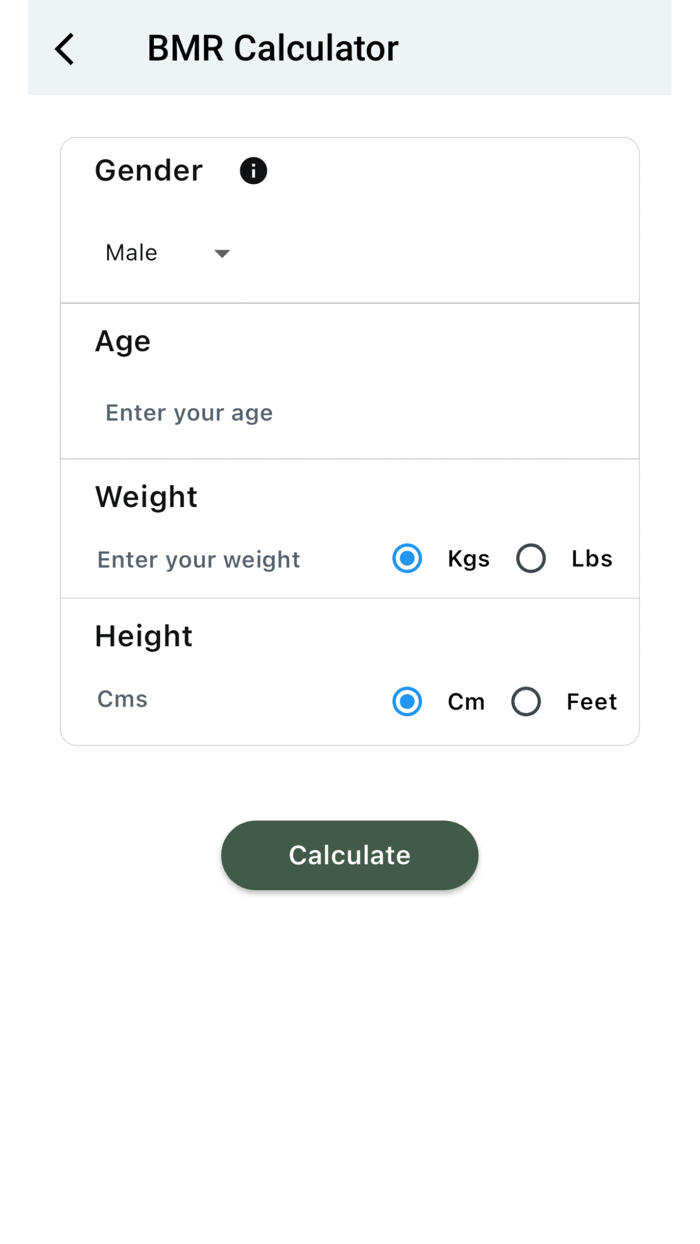Select the Kgs radio button
Image resolution: width=700 pixels, height=1244 pixels.
[407, 559]
